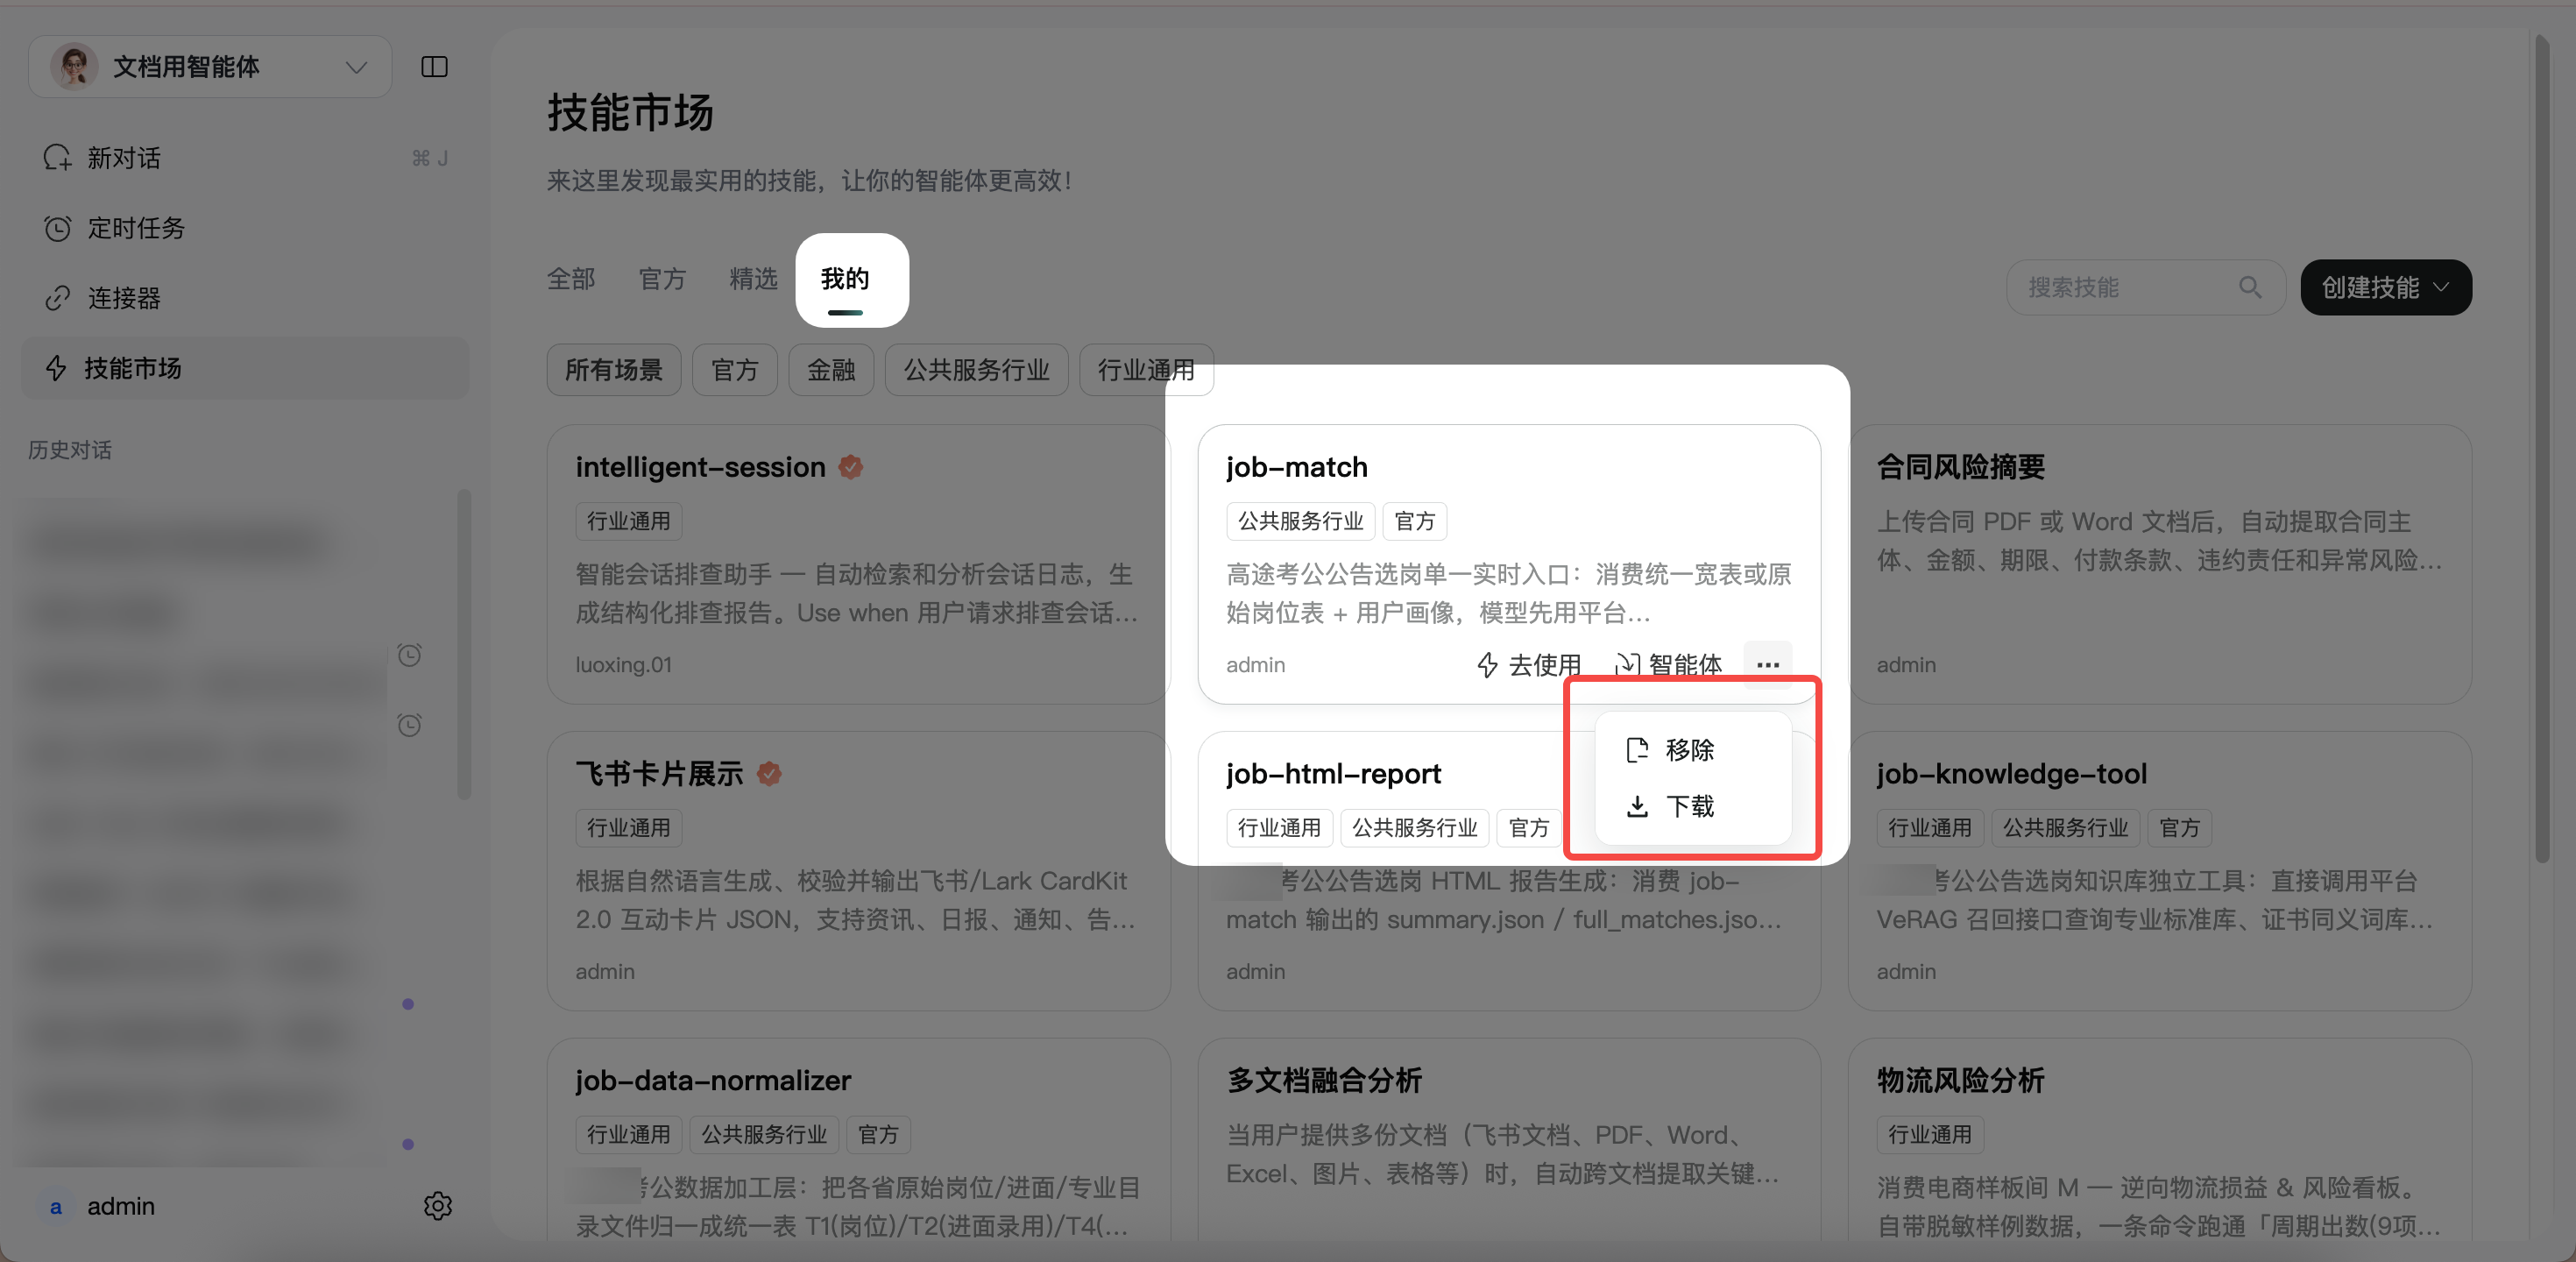Open the intelligent-session skill card
Screen dimensions: 2576x1262
click(858, 564)
